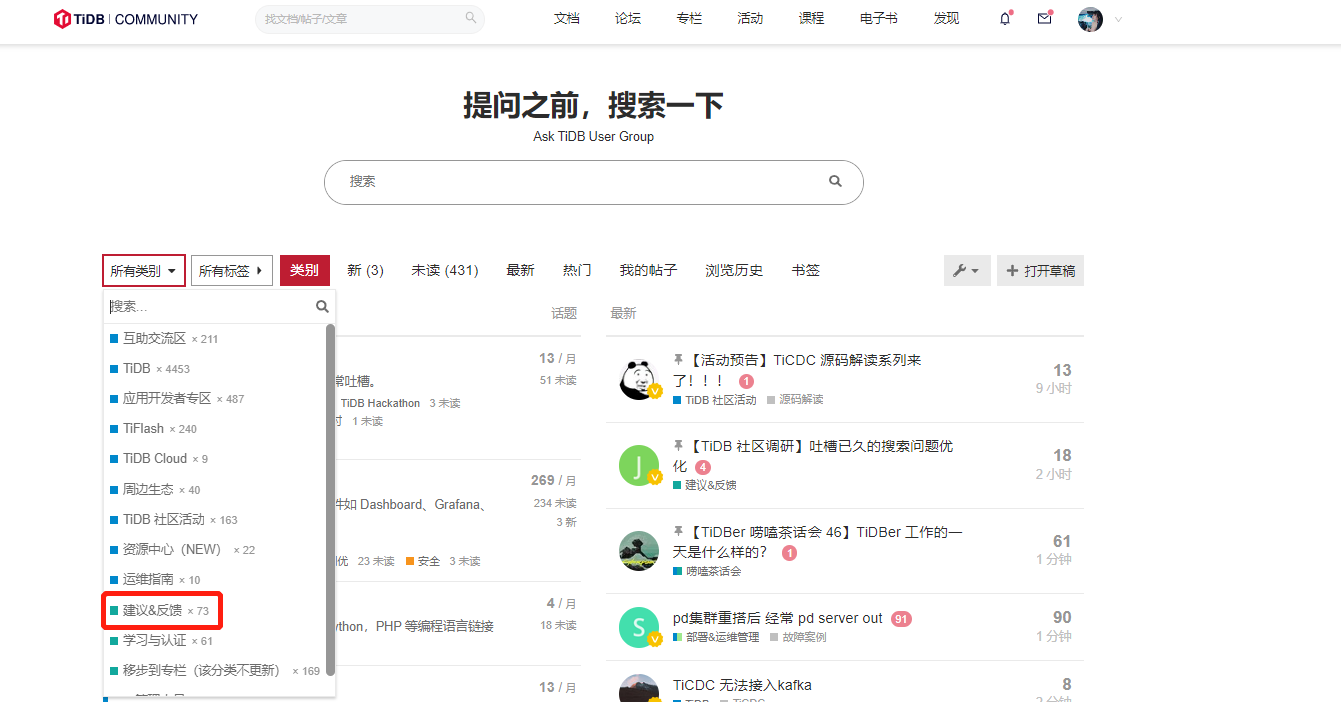
Task: Switch to 最新 tab
Action: (520, 270)
